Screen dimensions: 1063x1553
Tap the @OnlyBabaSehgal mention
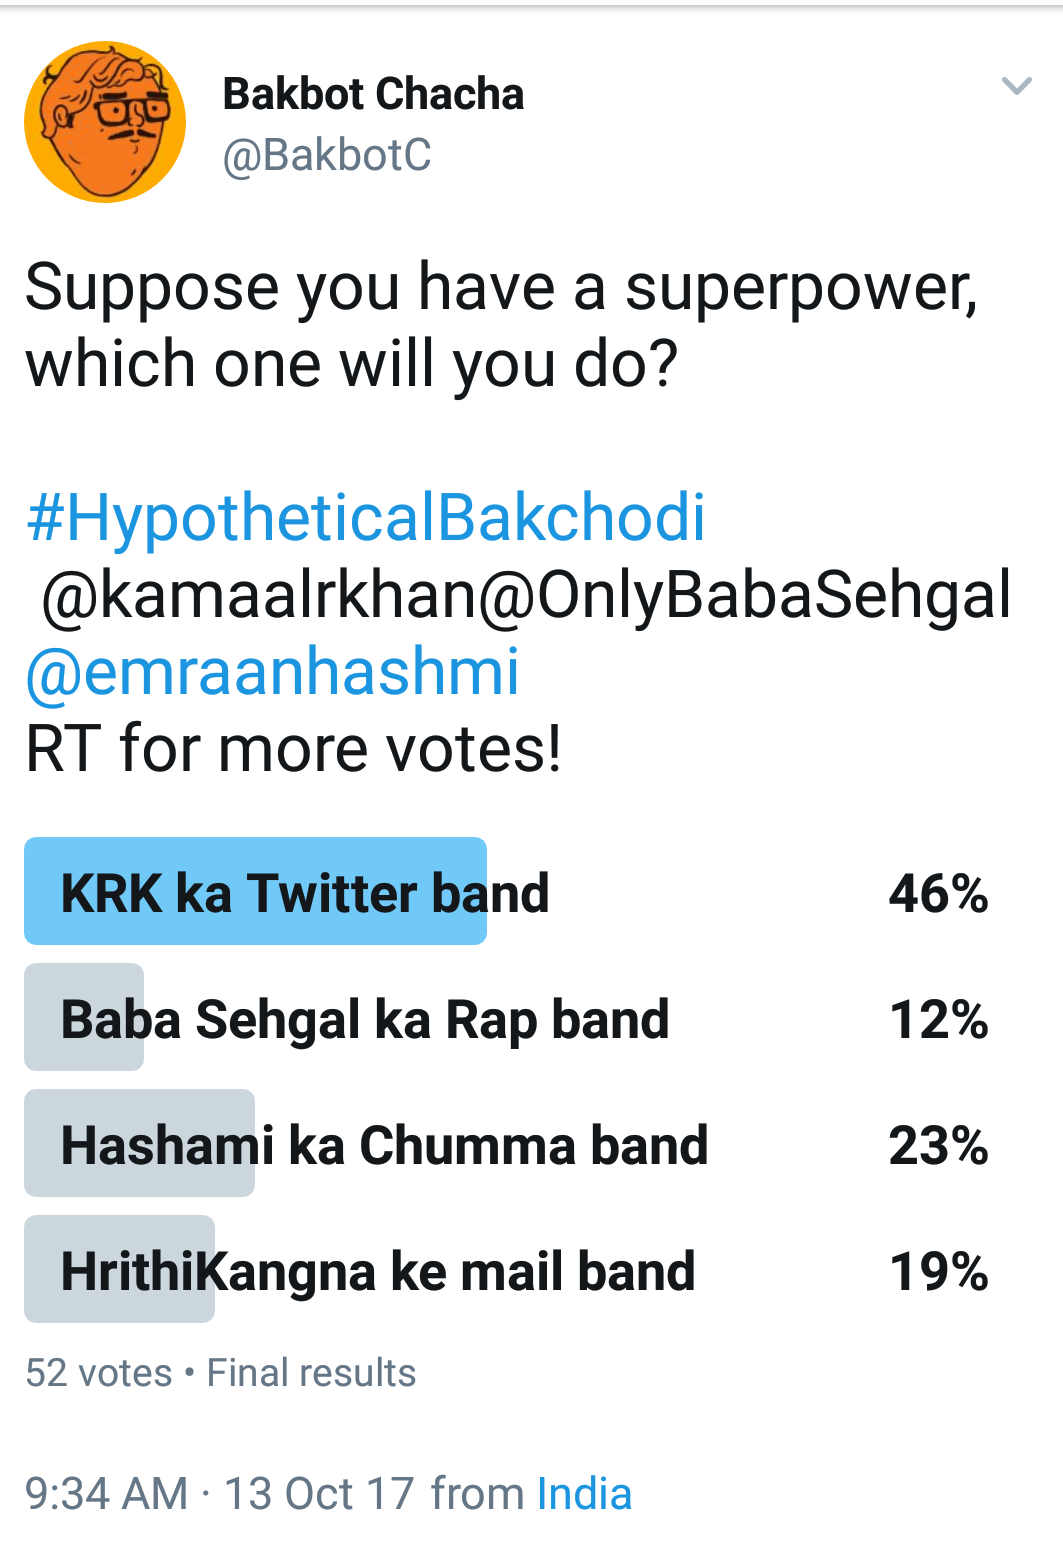click(x=745, y=594)
